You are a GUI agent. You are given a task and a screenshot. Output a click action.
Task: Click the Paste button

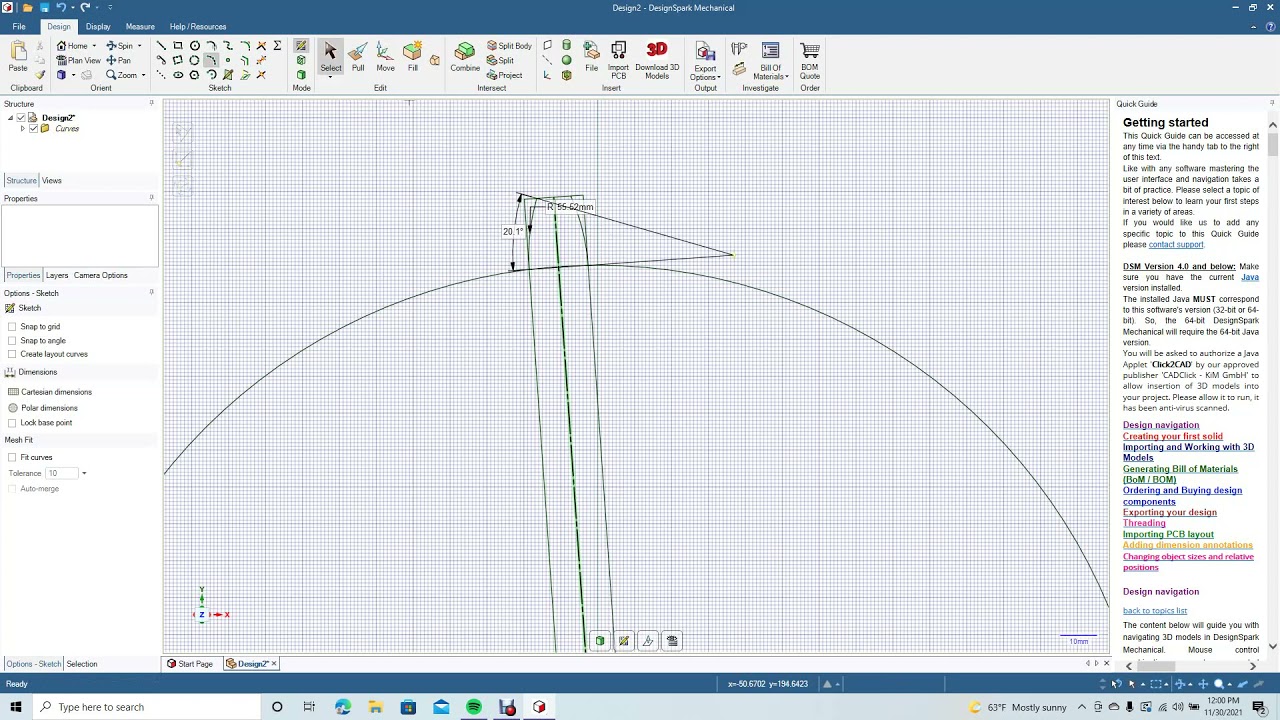pyautogui.click(x=18, y=58)
